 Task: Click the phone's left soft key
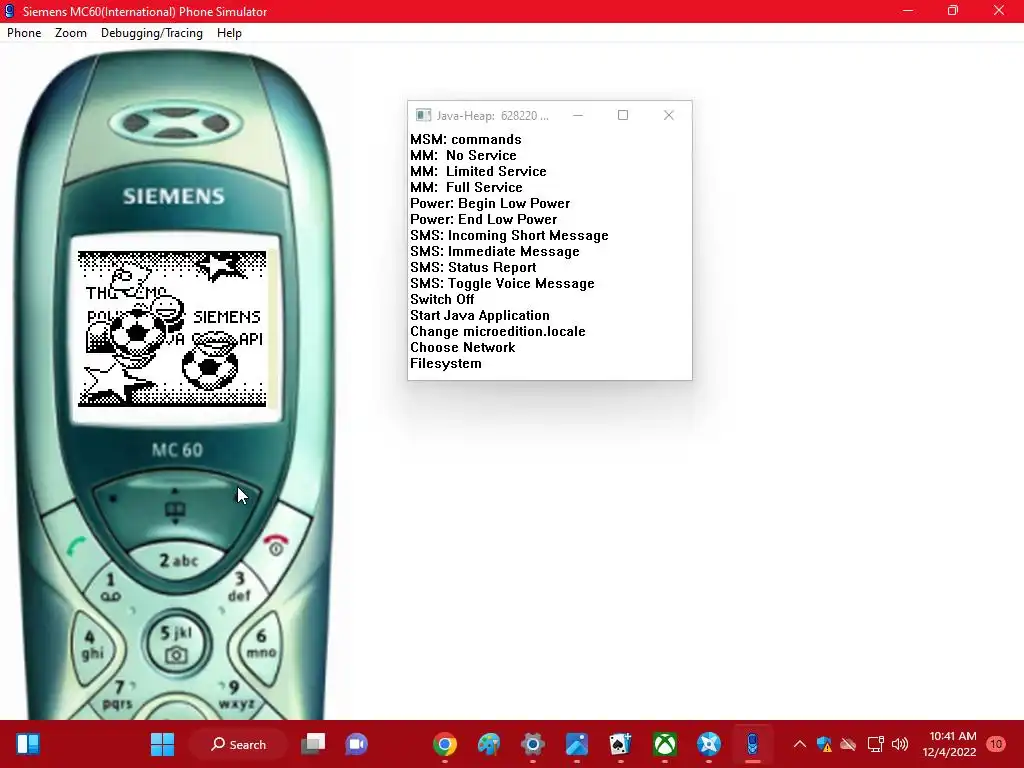(113, 498)
